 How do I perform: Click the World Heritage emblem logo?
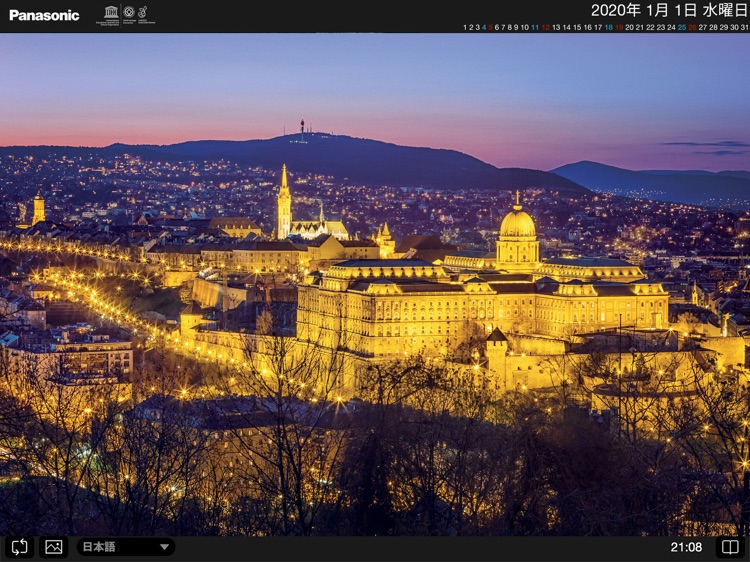point(129,14)
